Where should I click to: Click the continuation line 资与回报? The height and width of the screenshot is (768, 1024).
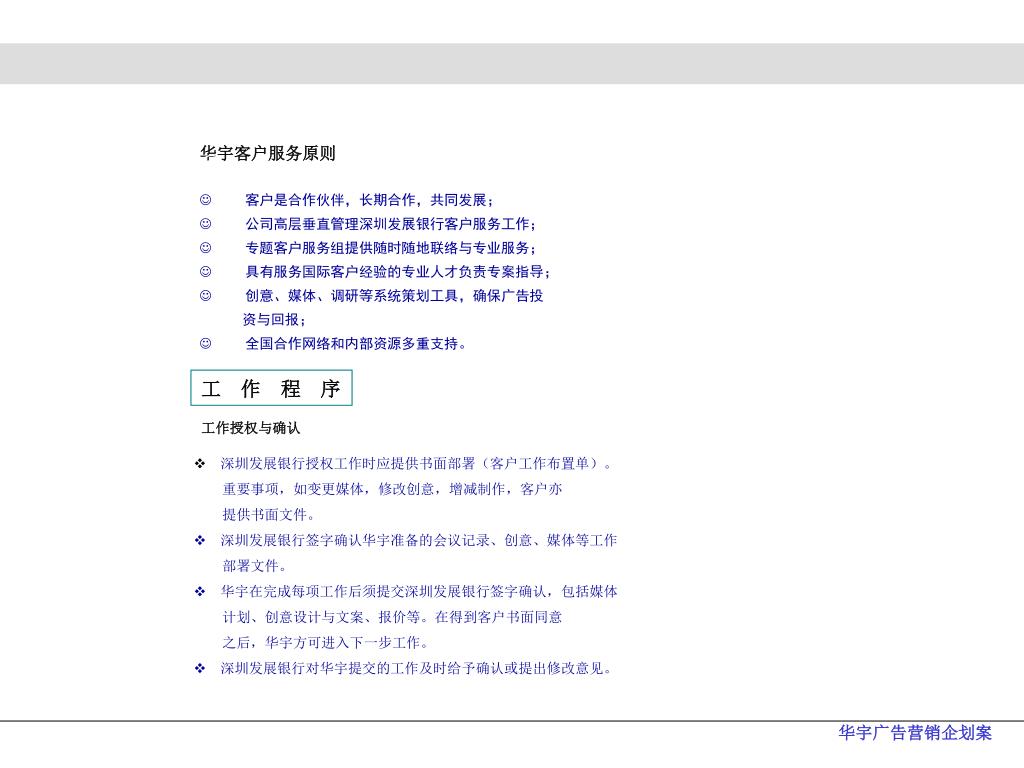274,319
